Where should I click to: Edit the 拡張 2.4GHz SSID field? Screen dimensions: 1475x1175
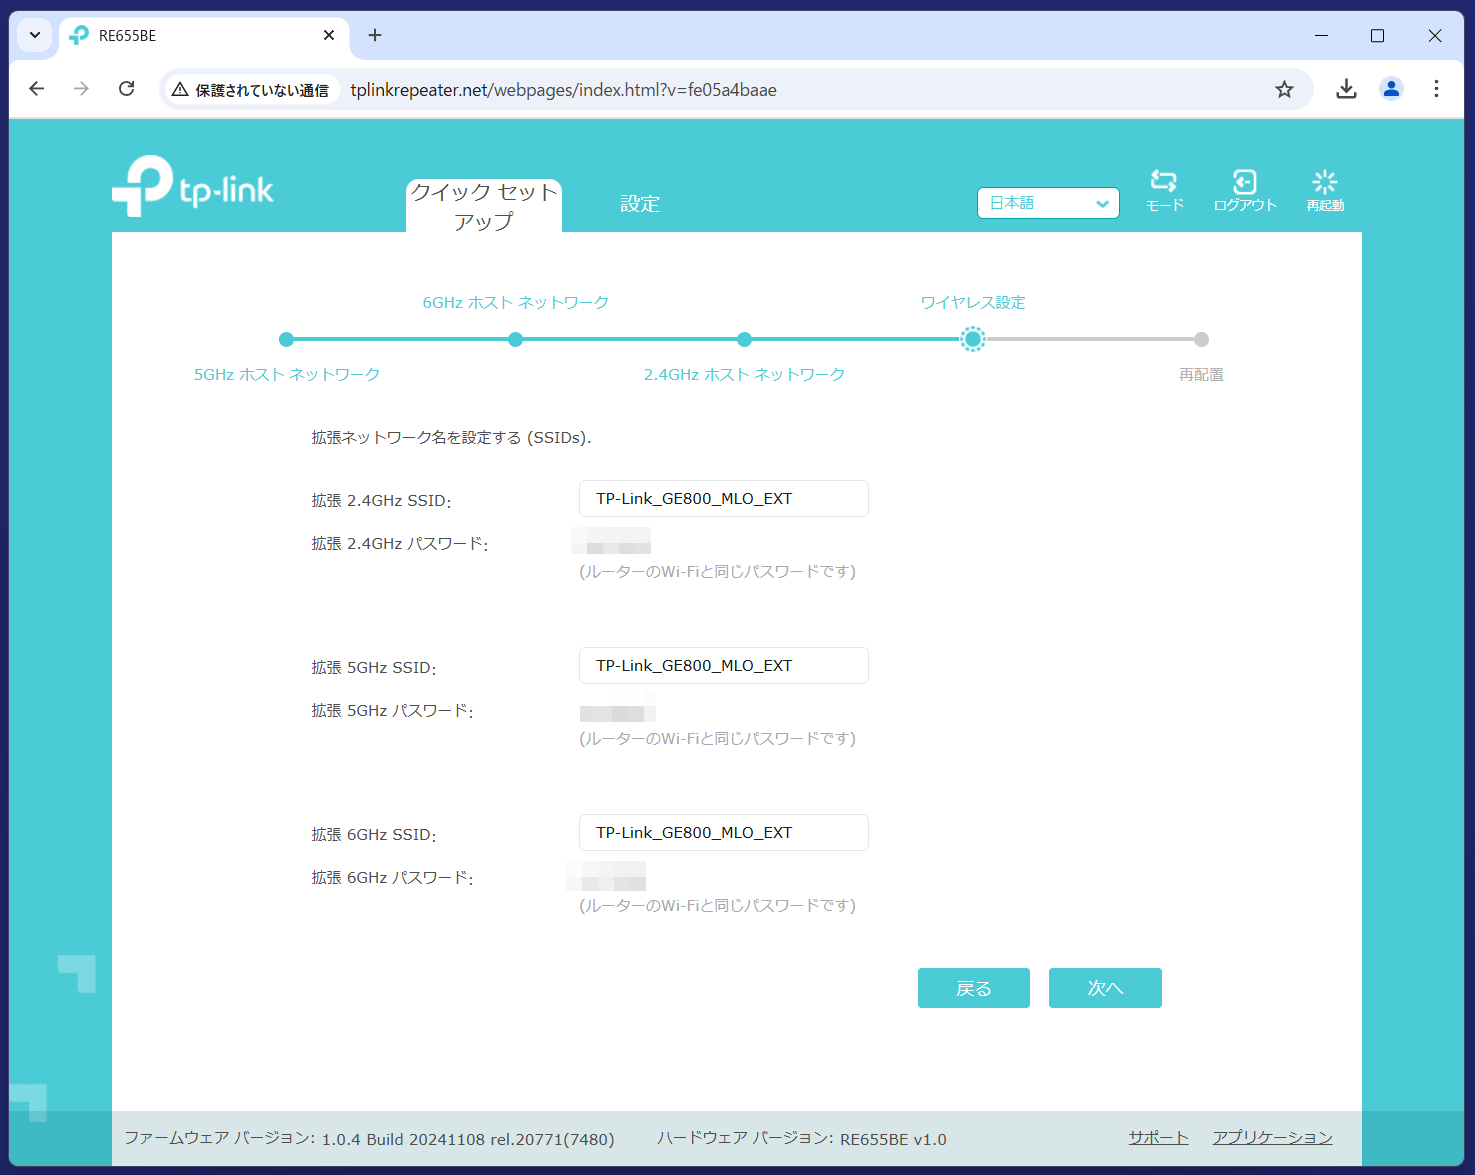[x=724, y=499]
